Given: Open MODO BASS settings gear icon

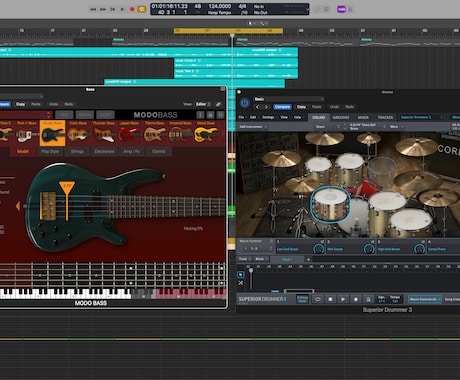Looking at the screenshot, I should (220, 115).
